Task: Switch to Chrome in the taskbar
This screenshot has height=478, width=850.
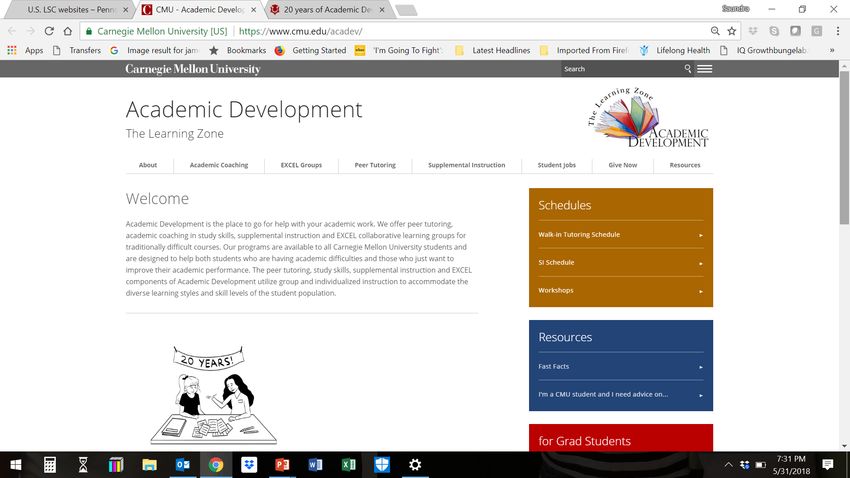Action: point(216,464)
